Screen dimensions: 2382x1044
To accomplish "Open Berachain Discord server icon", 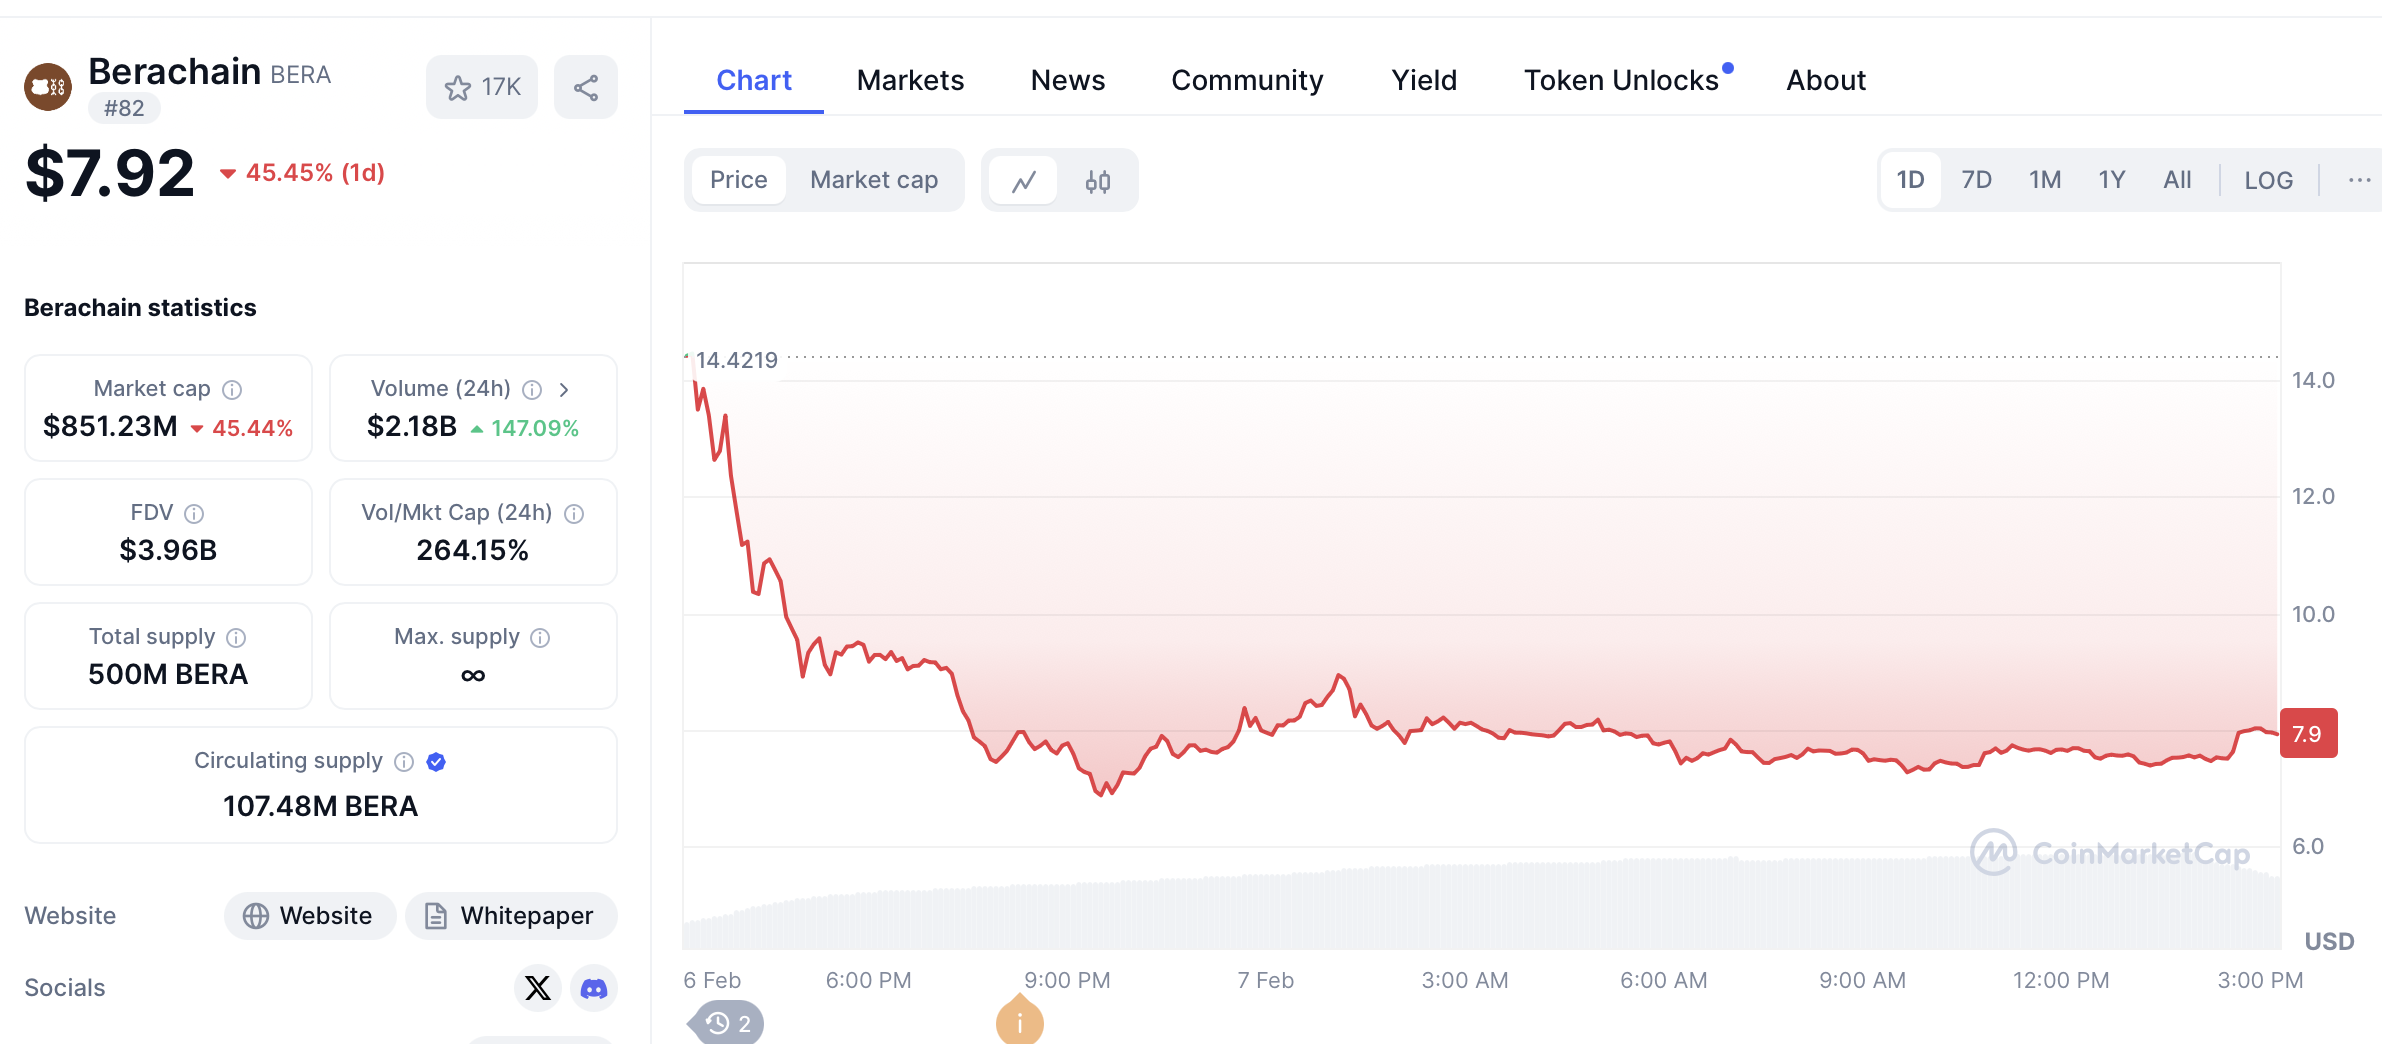I will click(x=594, y=988).
